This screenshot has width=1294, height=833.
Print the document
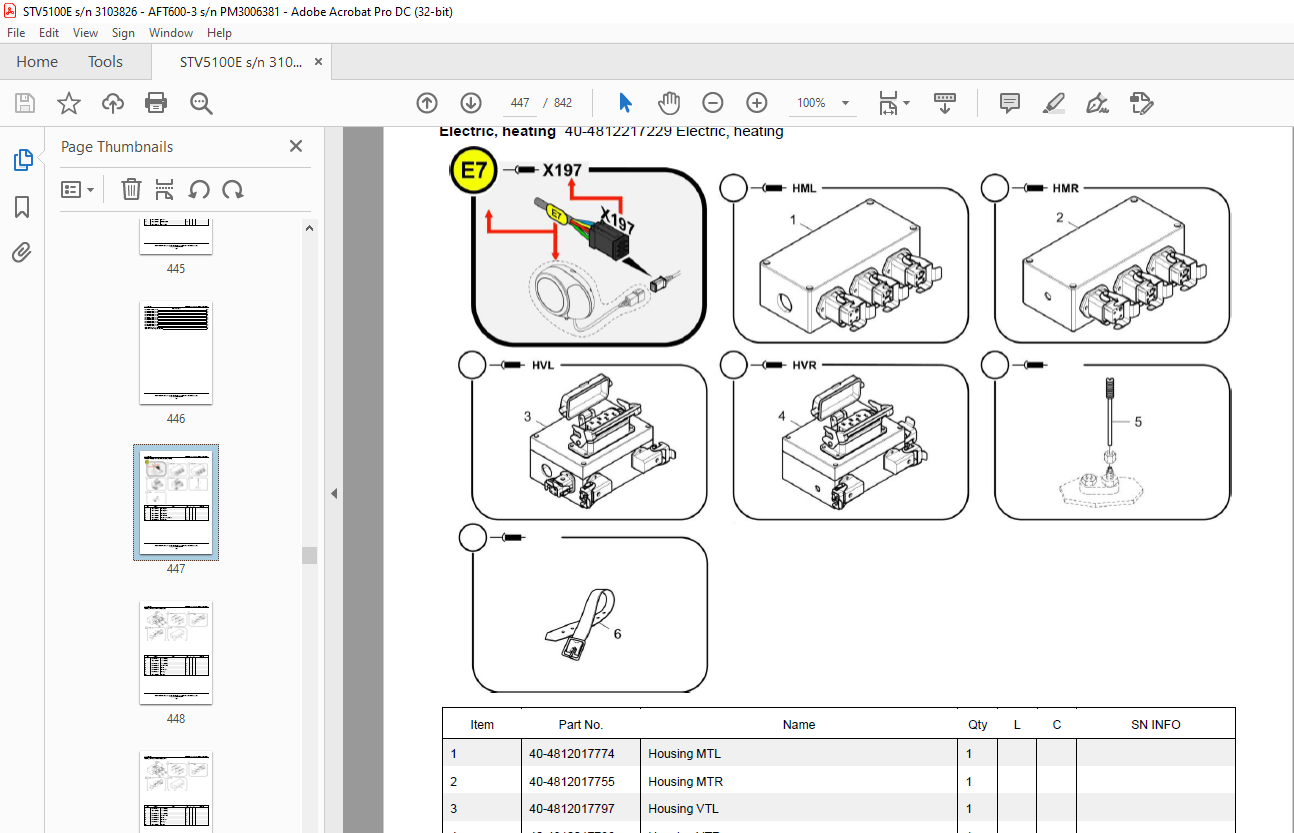[x=156, y=103]
